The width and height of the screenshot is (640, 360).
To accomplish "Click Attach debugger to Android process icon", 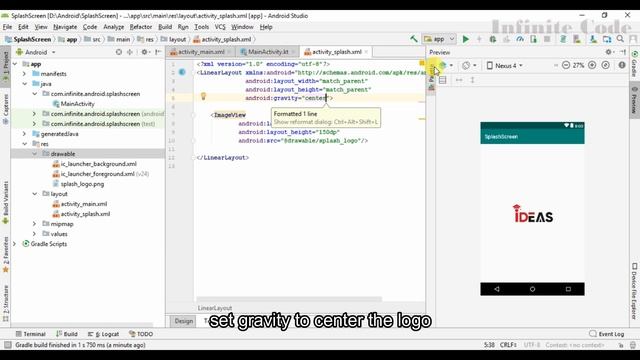I will click(x=533, y=39).
